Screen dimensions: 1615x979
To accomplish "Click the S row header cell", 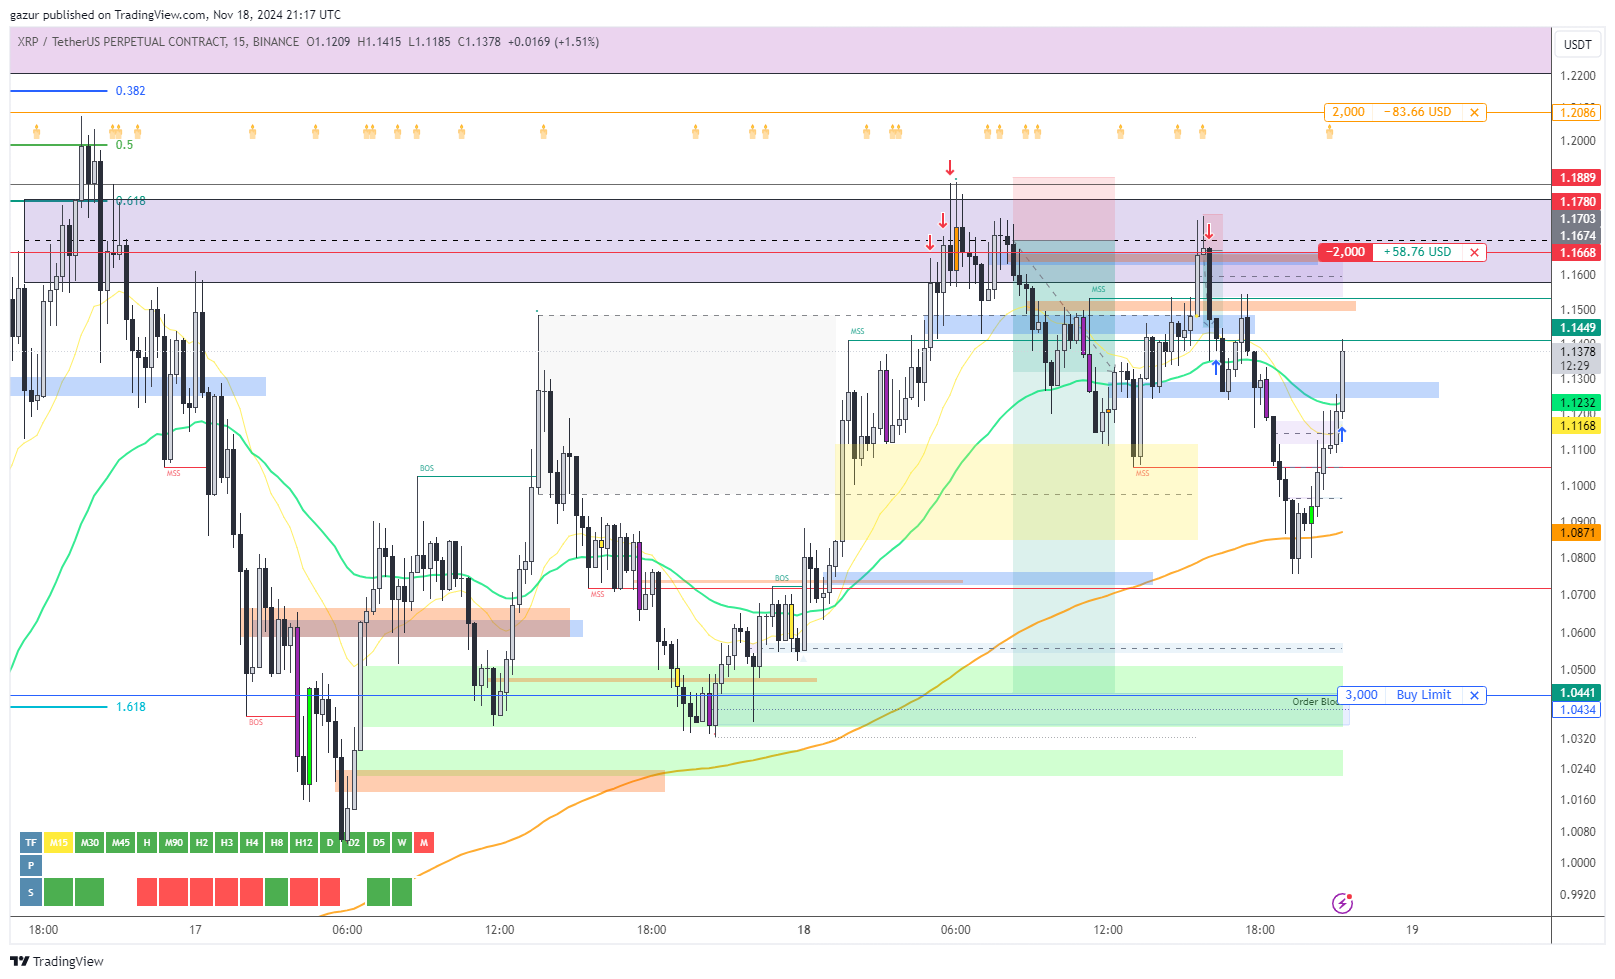I will point(31,892).
